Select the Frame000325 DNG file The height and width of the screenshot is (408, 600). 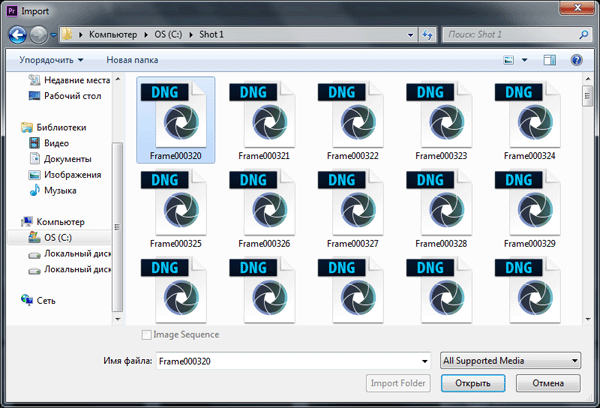(176, 208)
